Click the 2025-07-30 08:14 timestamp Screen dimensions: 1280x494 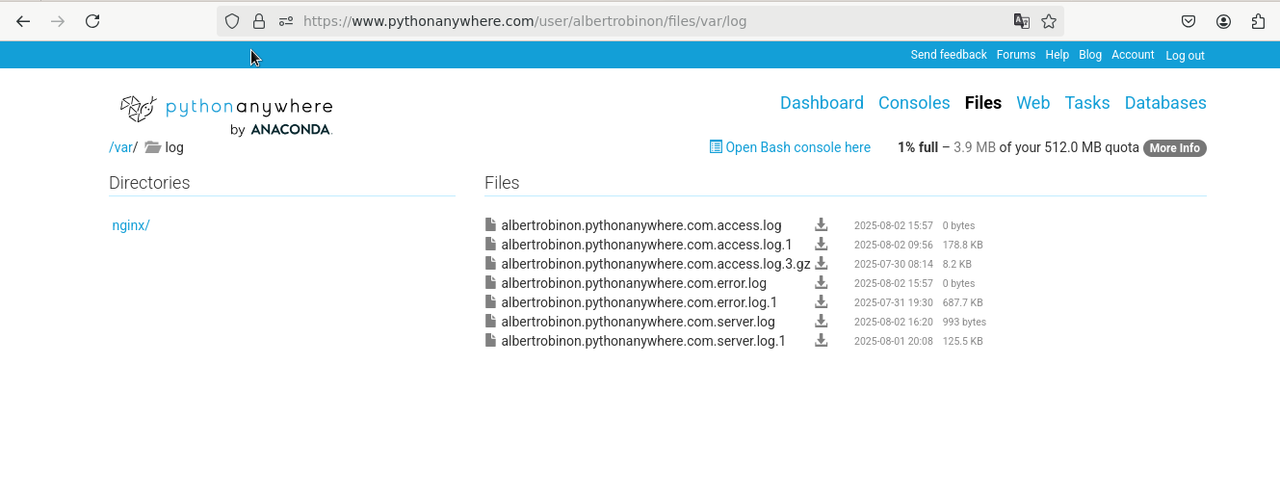[893, 264]
